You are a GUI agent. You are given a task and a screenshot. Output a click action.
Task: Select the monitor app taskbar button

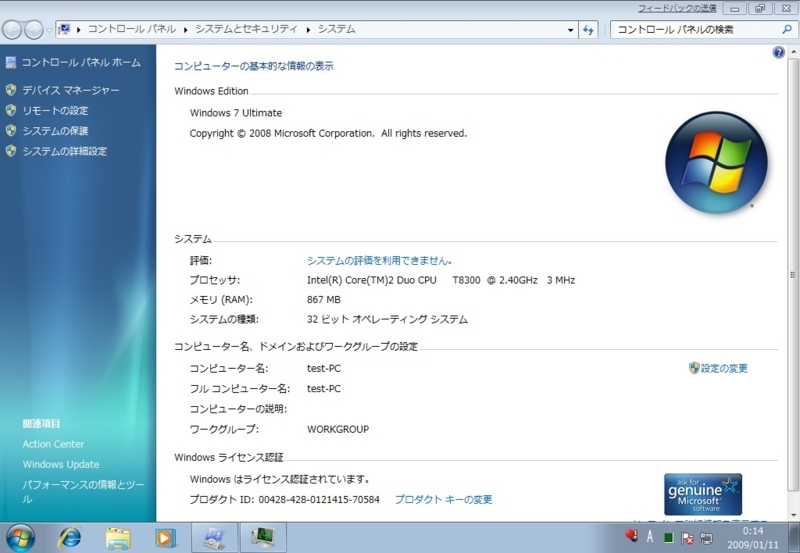tap(263, 538)
